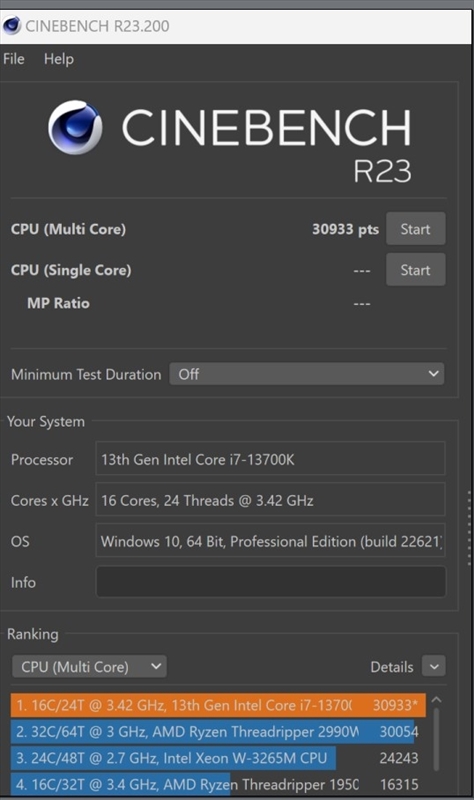Click the OS description field
Viewport: 474px width, 800px height.
pyautogui.click(x=270, y=541)
